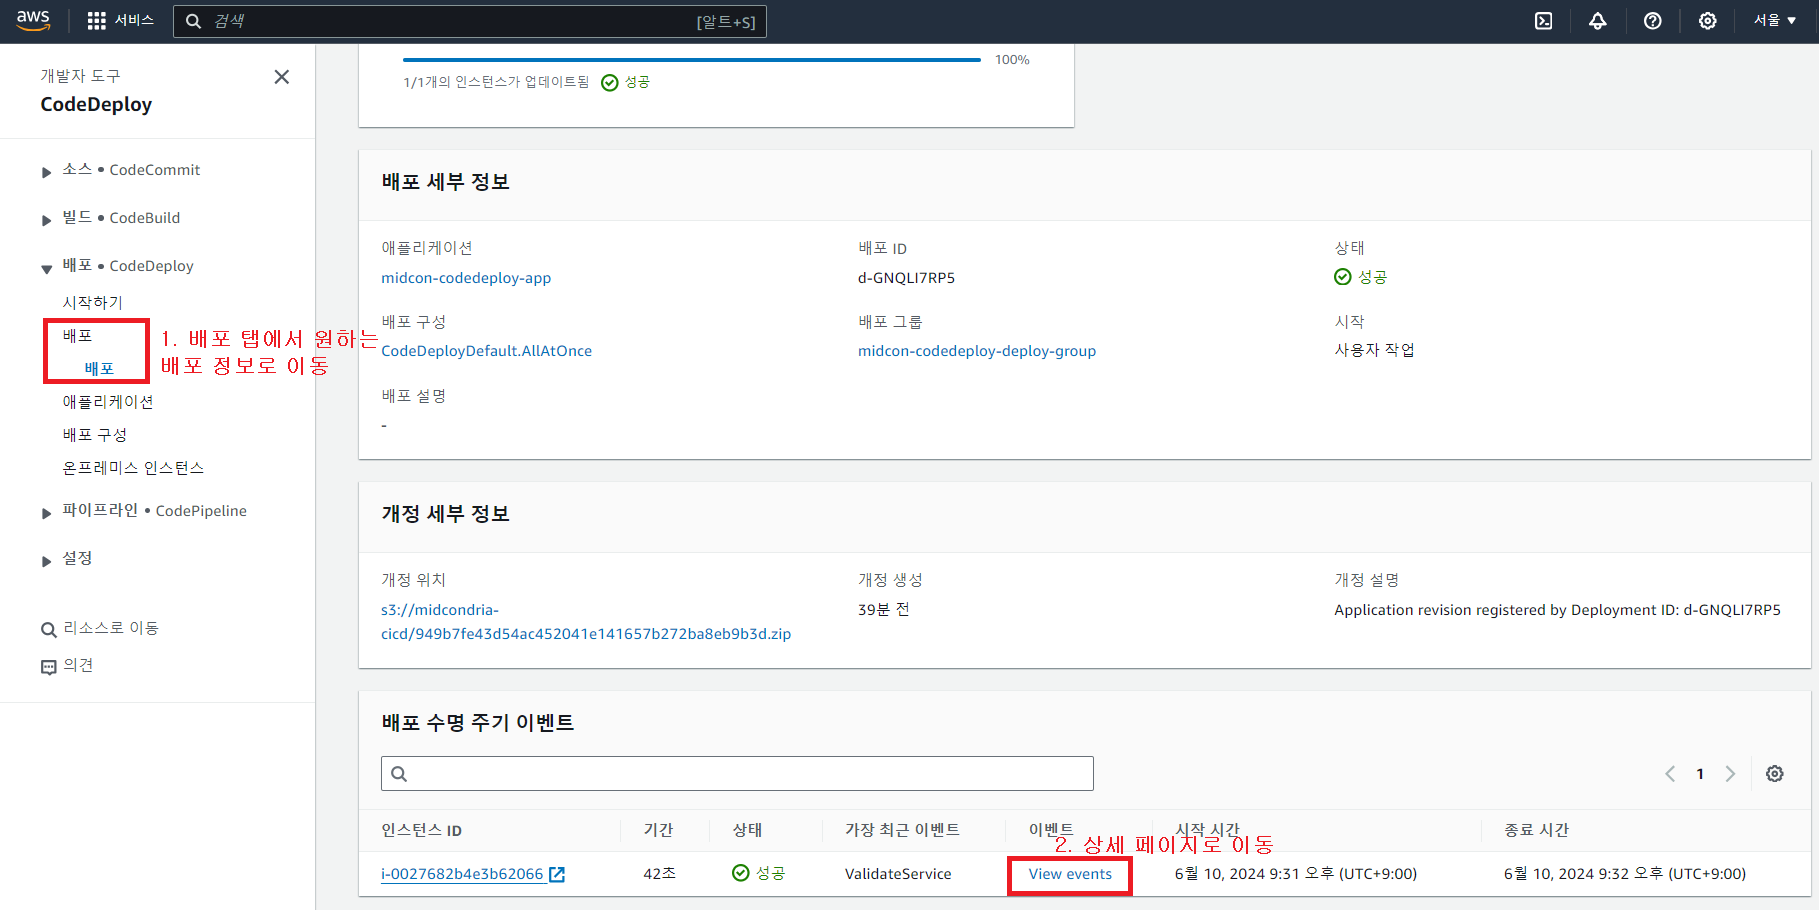Click the 종료 시간 column header
The height and width of the screenshot is (910, 1819).
(x=1536, y=830)
